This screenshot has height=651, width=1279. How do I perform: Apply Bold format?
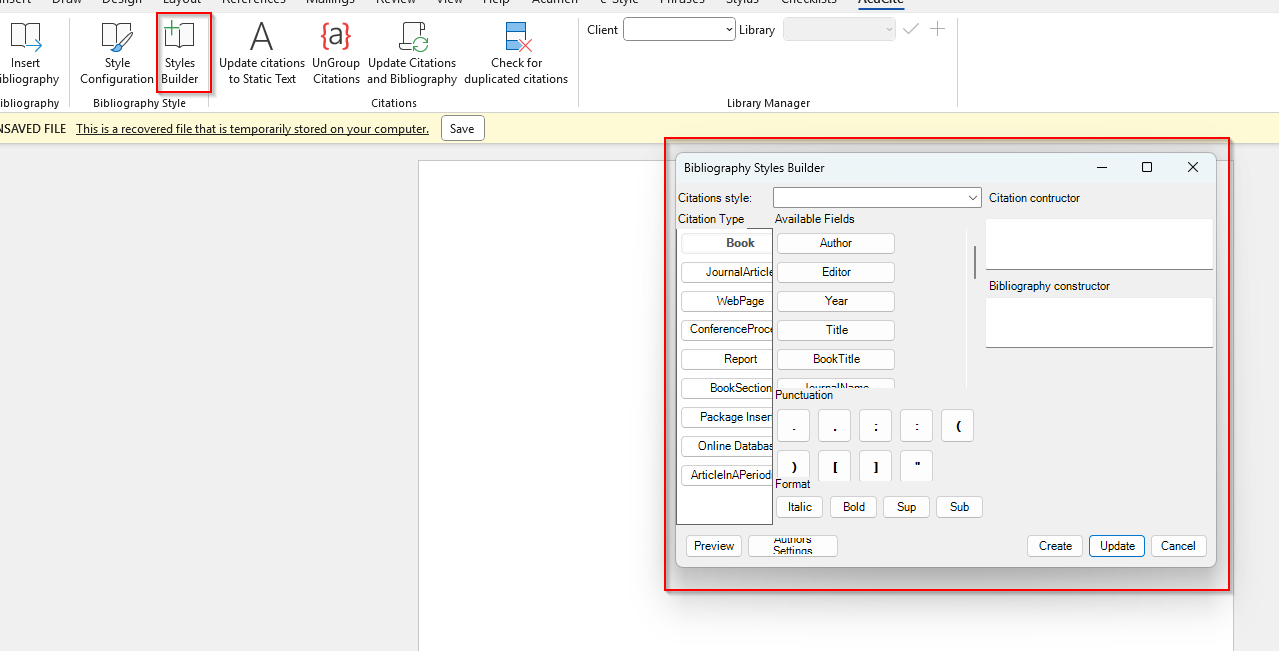point(854,507)
